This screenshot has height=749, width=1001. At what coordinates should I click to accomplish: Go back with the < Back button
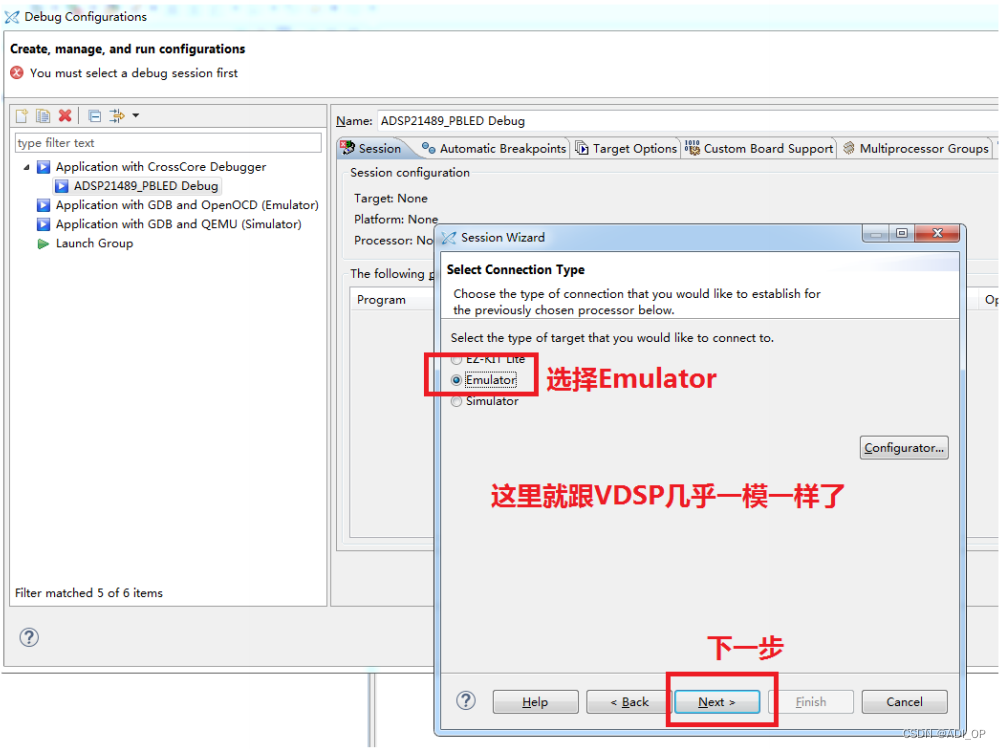pos(629,702)
